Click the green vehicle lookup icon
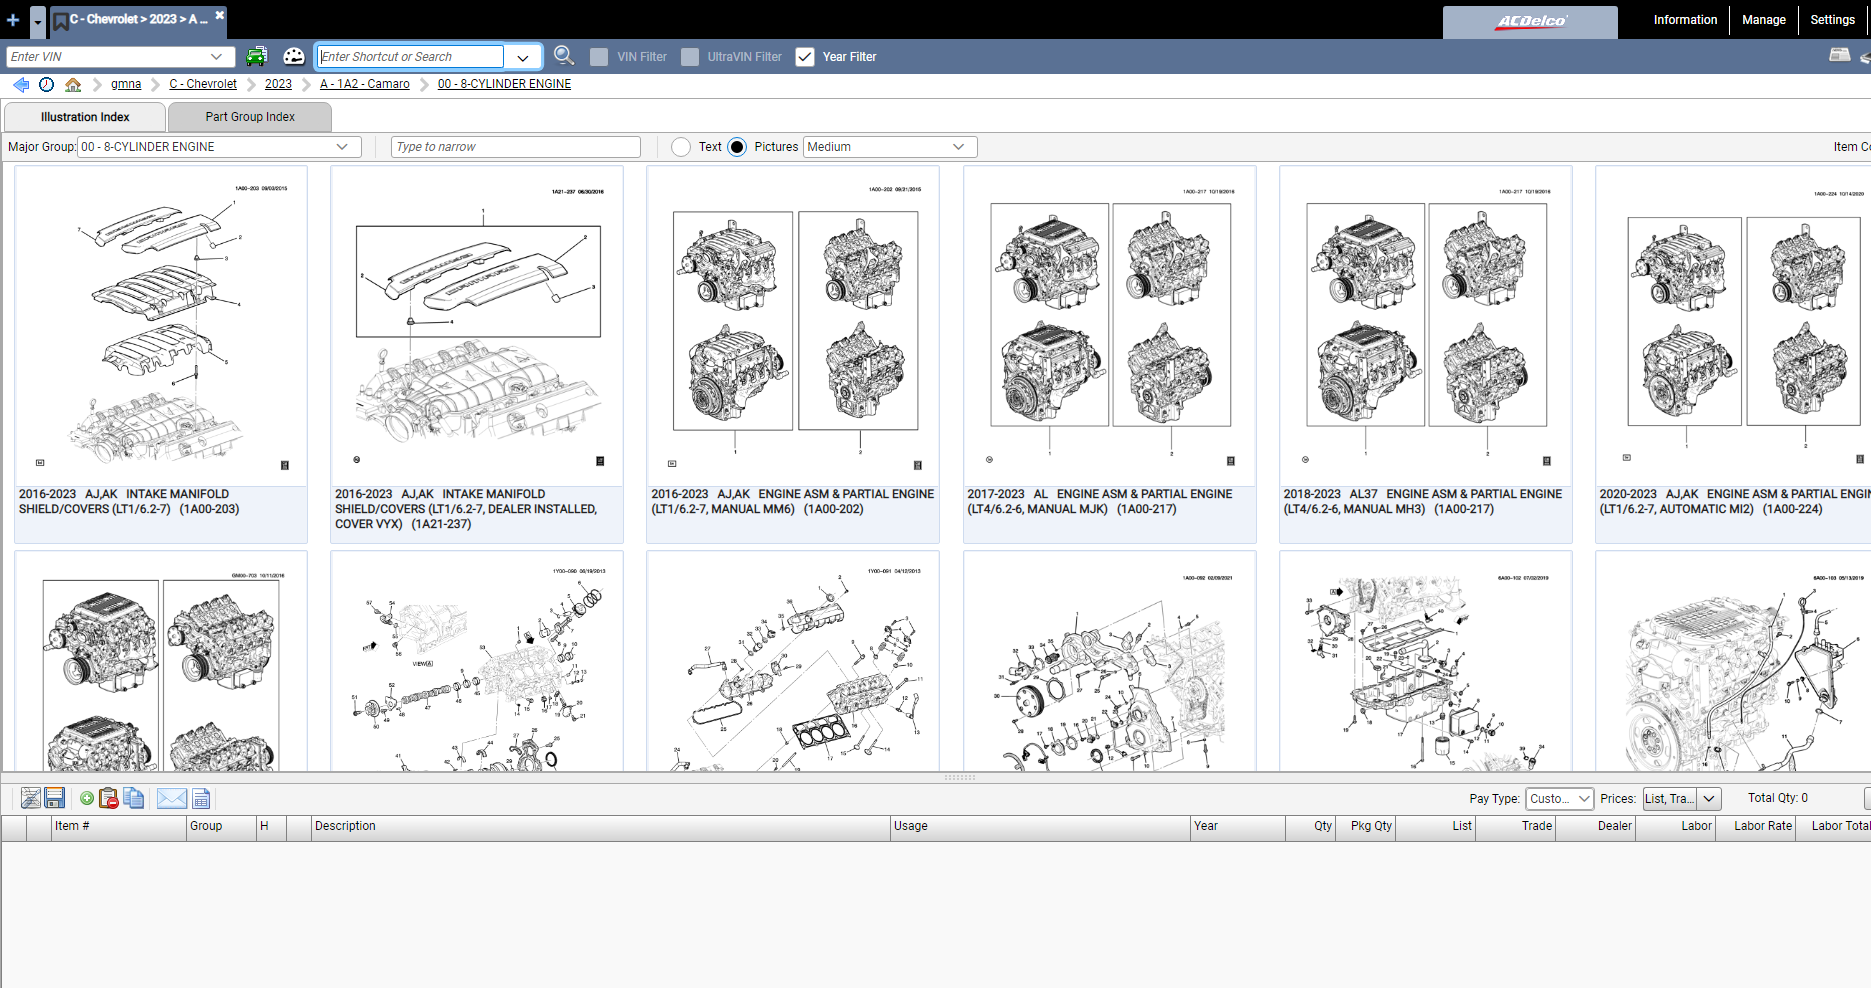This screenshot has height=988, width=1871. pos(257,57)
